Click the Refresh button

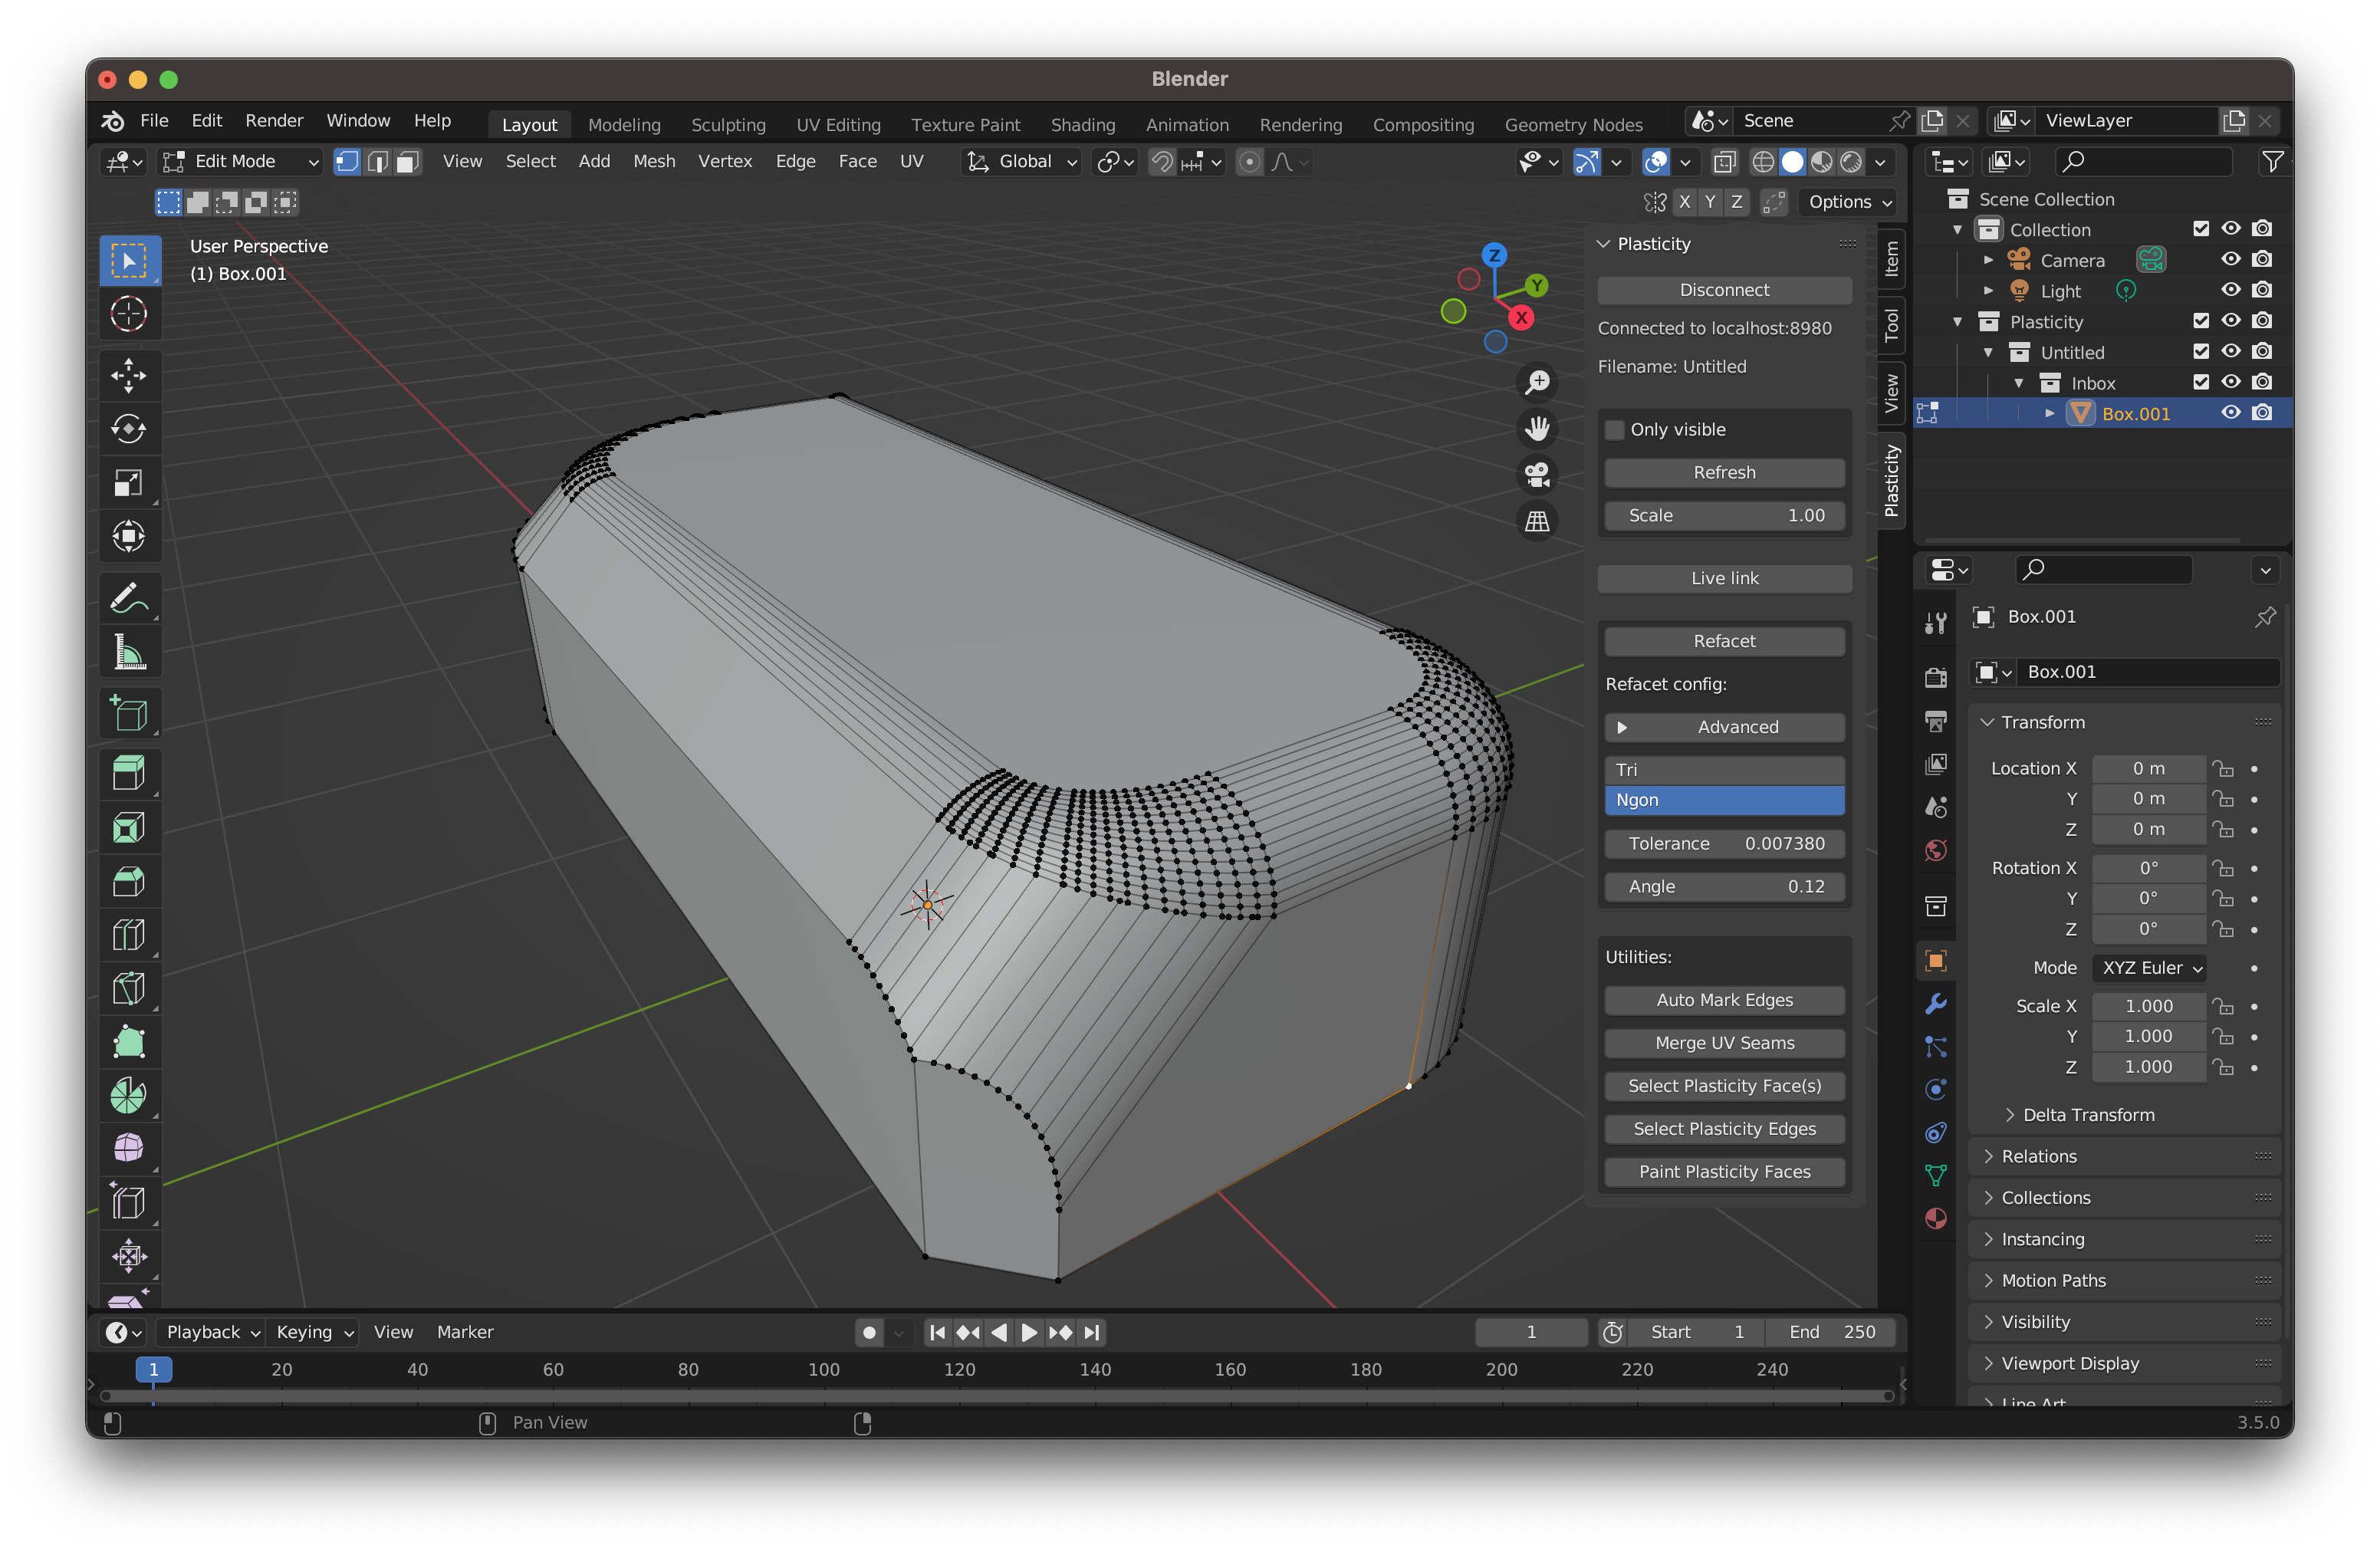coord(1724,472)
